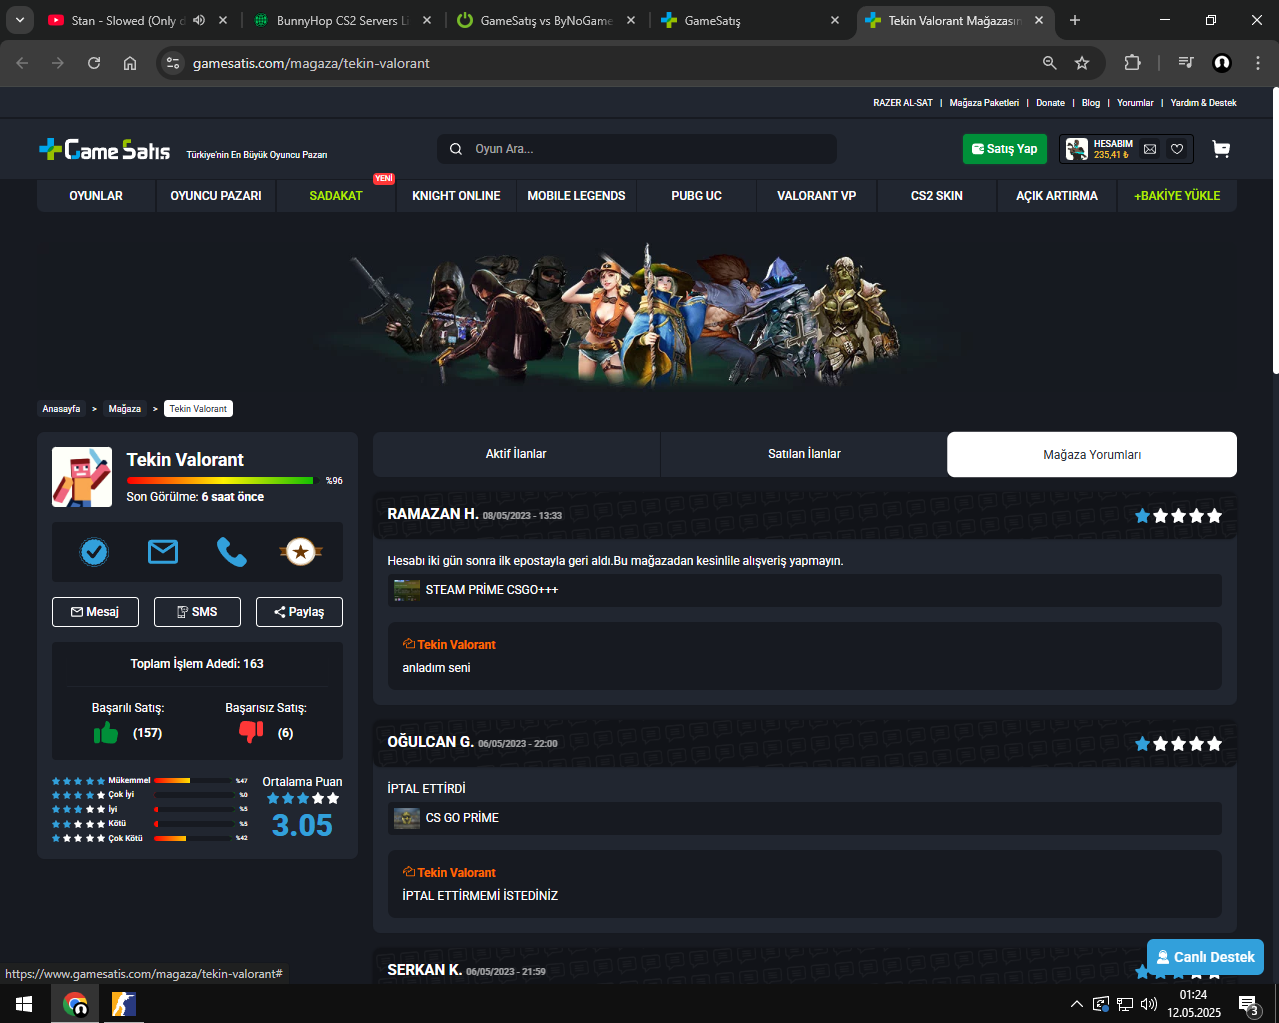Open MOBILE LEGENDS menu item

(x=576, y=196)
